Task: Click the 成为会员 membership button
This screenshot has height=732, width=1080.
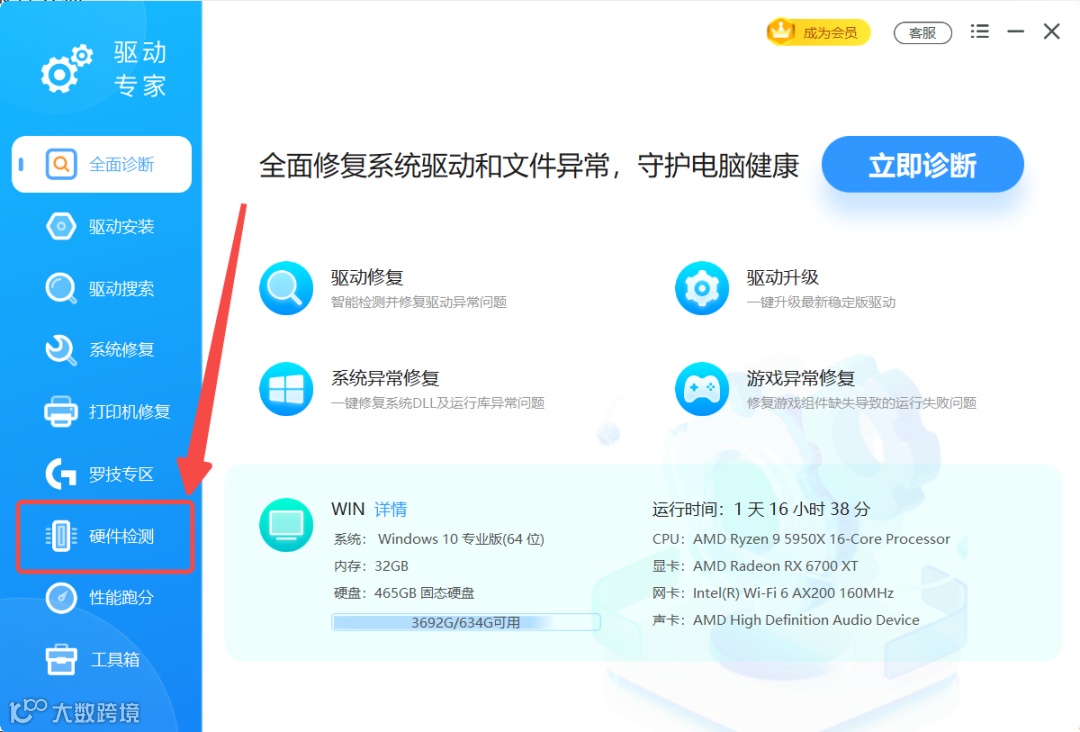Action: [818, 32]
